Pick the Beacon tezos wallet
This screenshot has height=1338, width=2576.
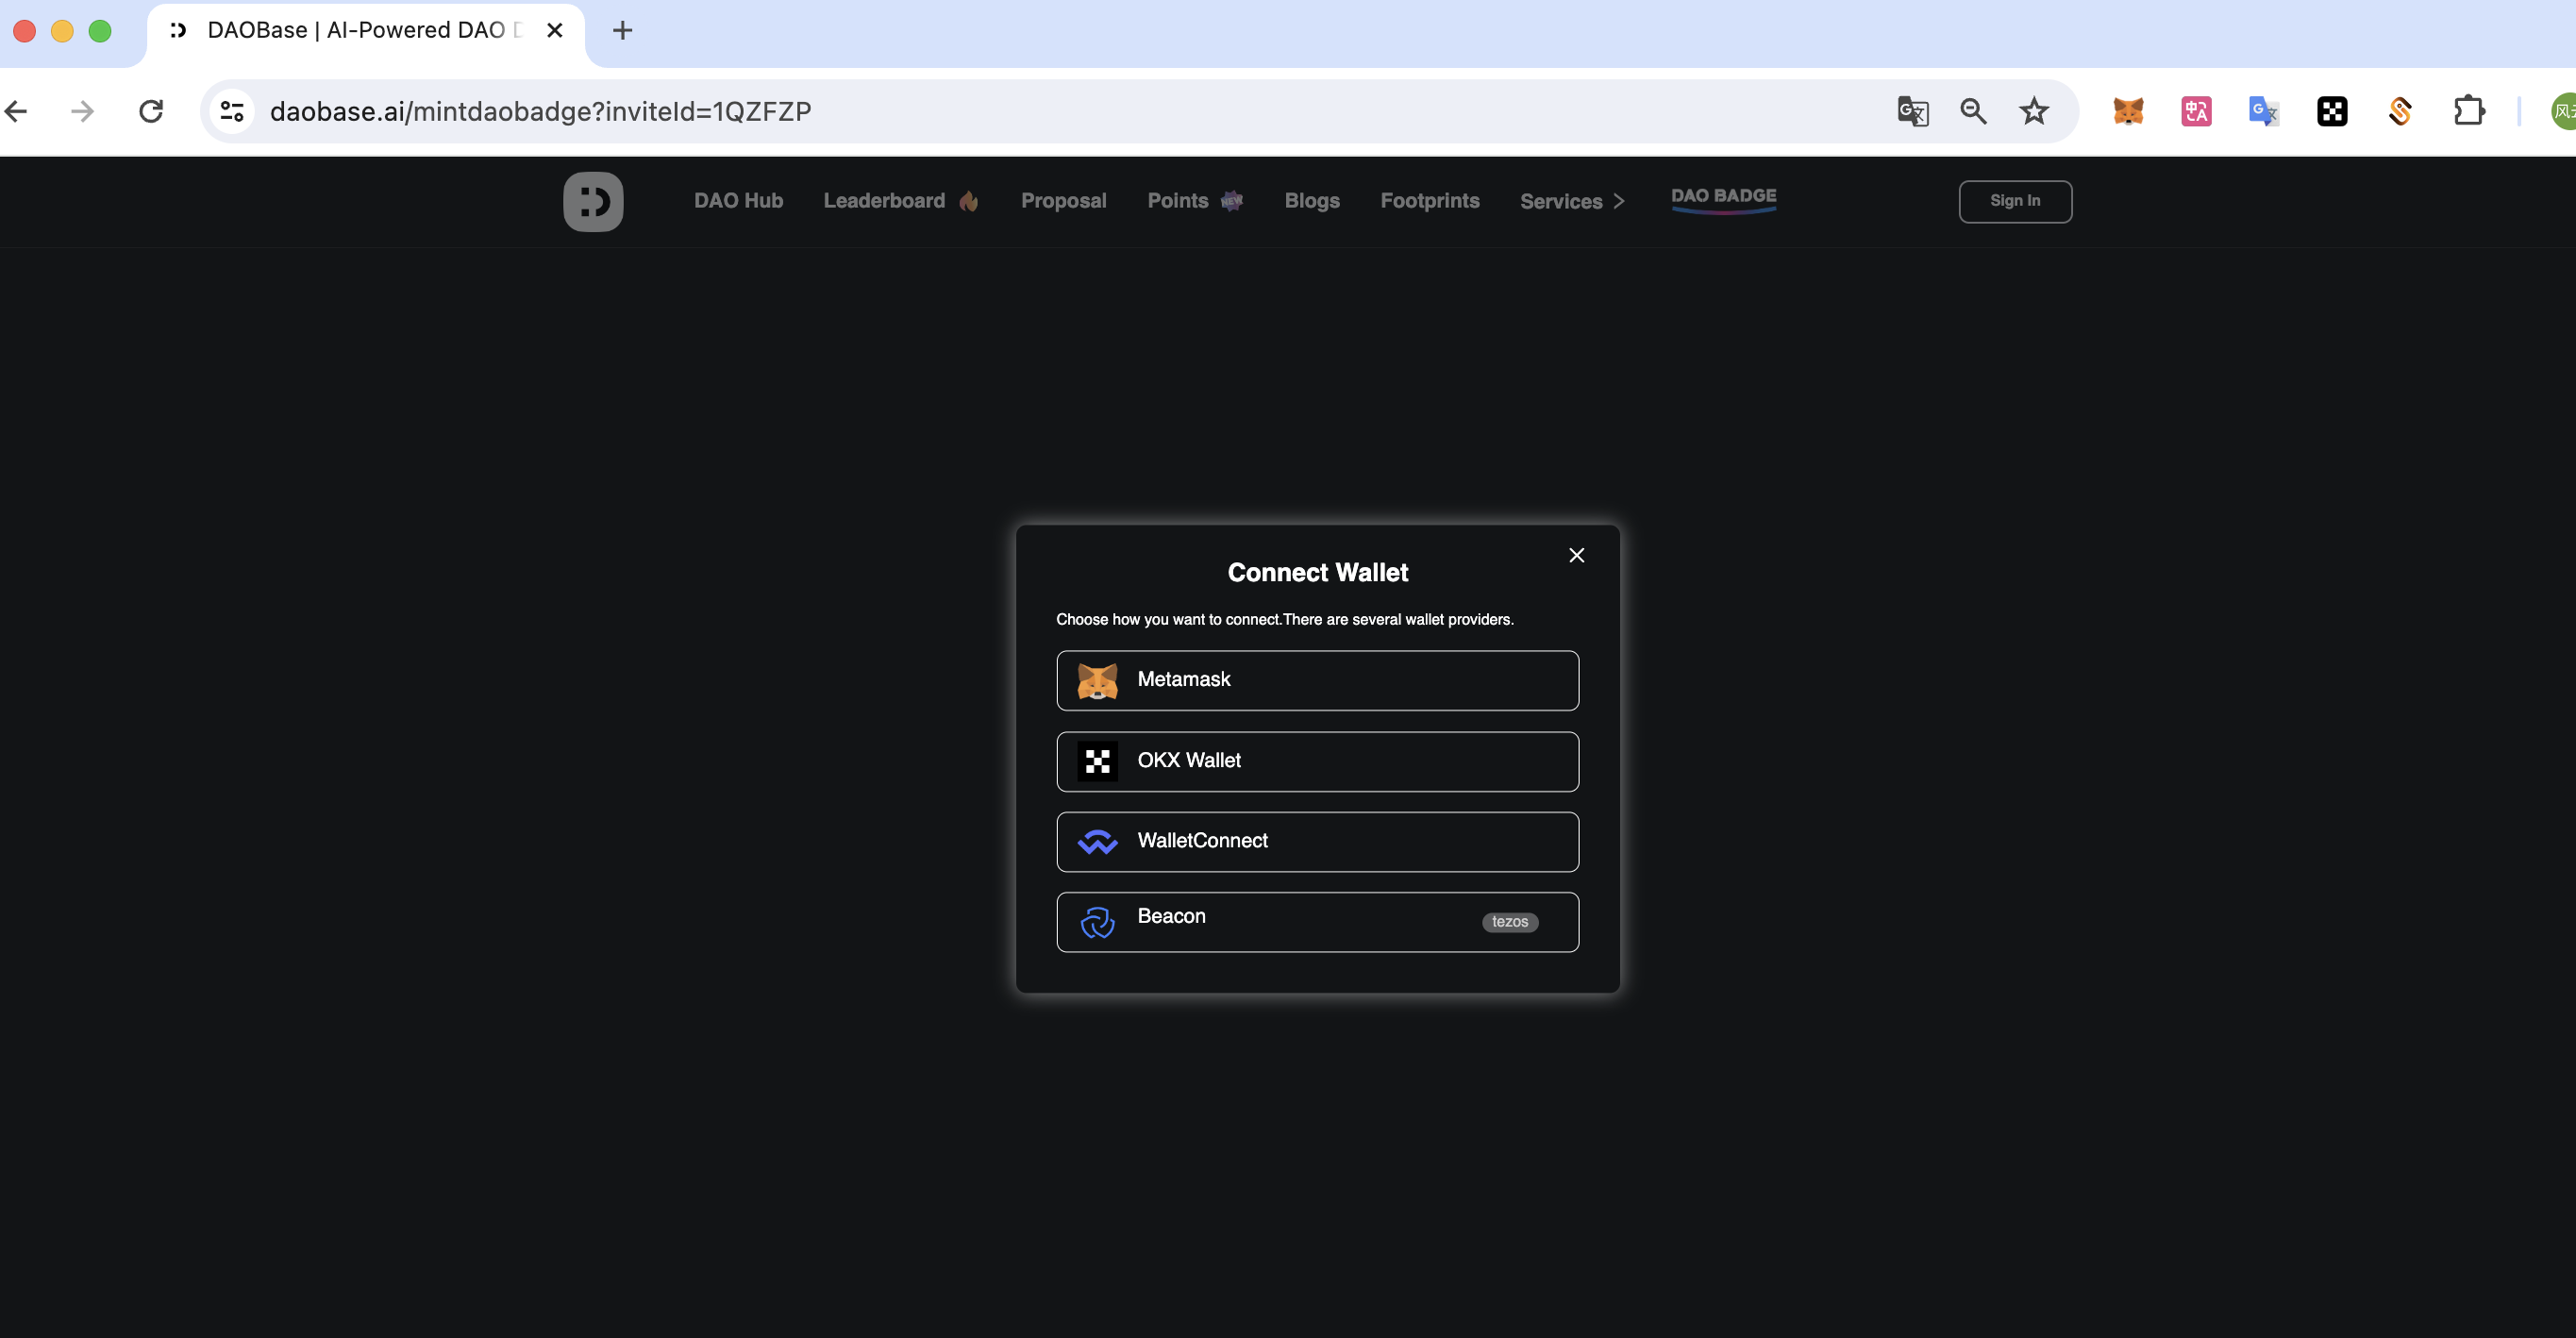(x=1317, y=921)
